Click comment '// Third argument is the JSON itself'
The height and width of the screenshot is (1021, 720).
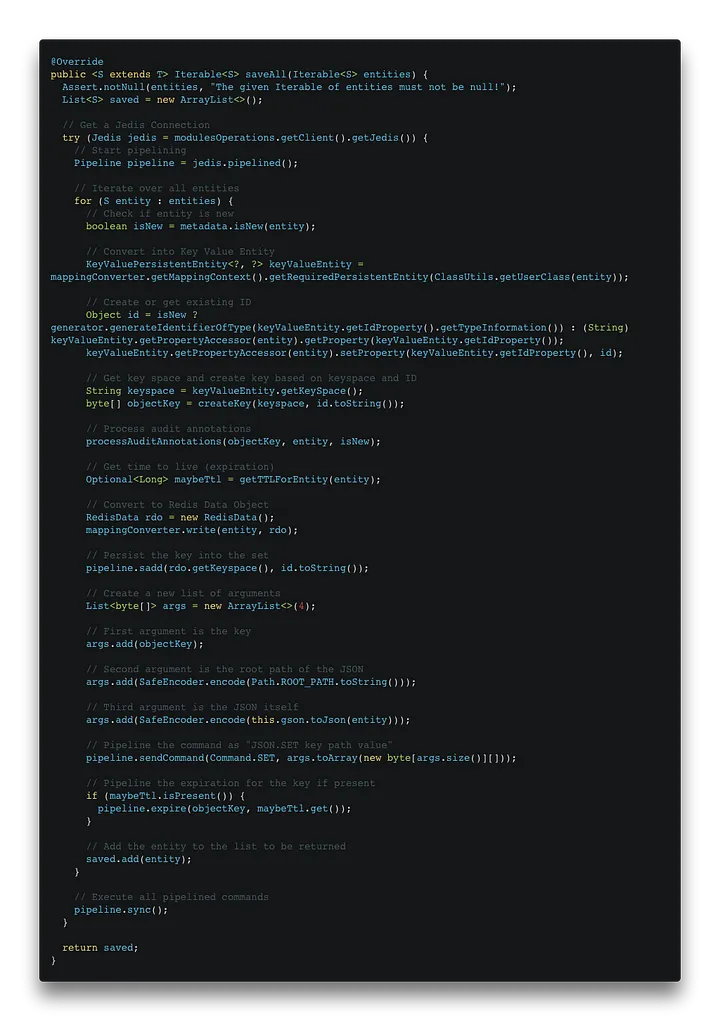pyautogui.click(x=192, y=707)
